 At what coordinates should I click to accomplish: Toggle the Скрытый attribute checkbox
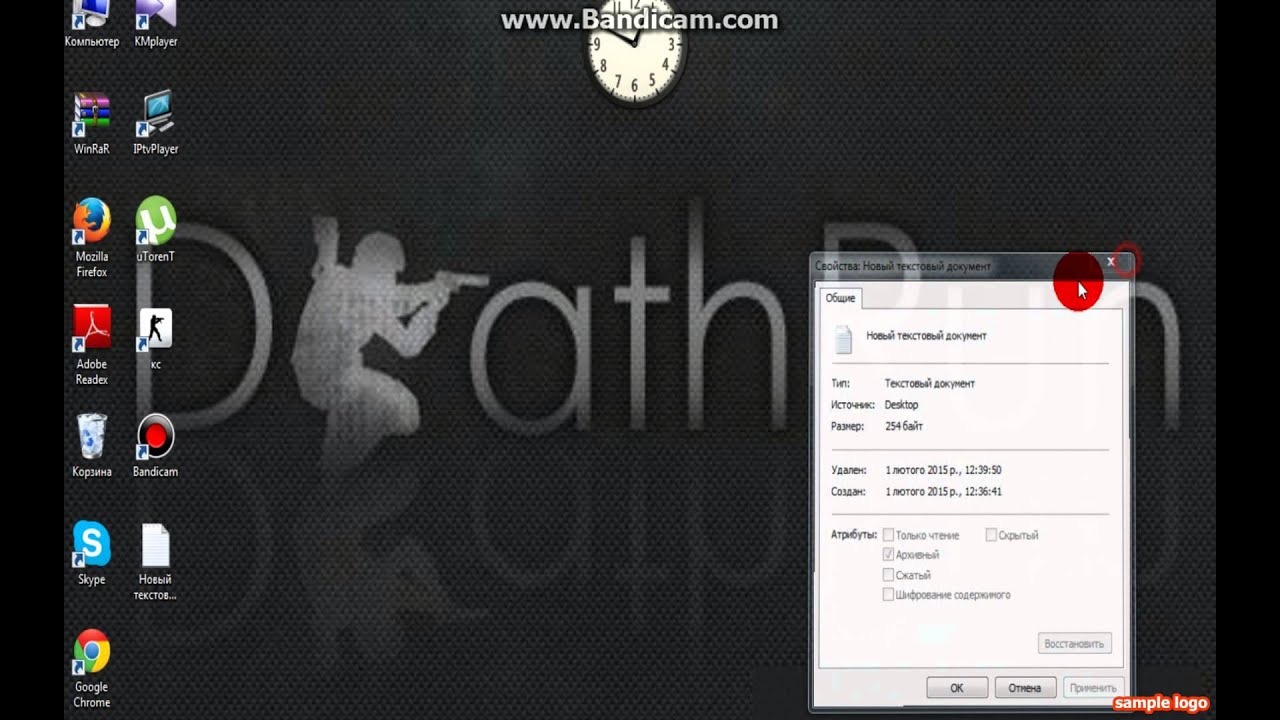[x=991, y=535]
